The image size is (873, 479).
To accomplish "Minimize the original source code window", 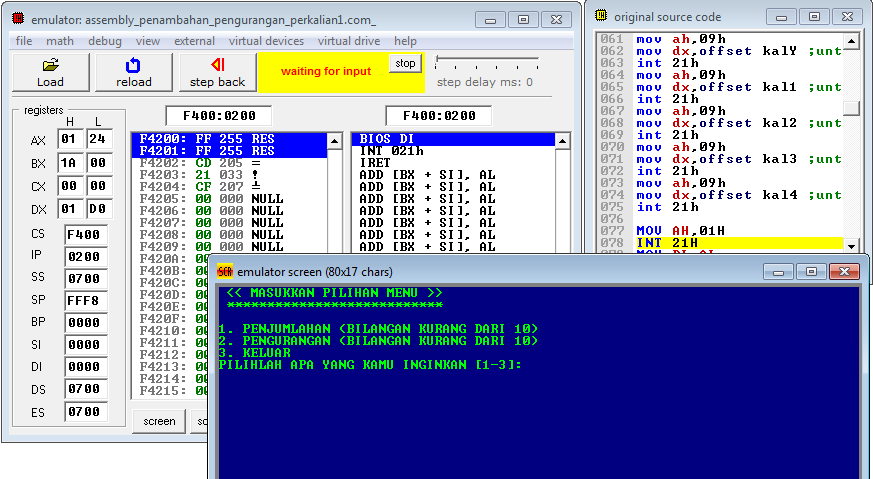I will pyautogui.click(x=781, y=17).
